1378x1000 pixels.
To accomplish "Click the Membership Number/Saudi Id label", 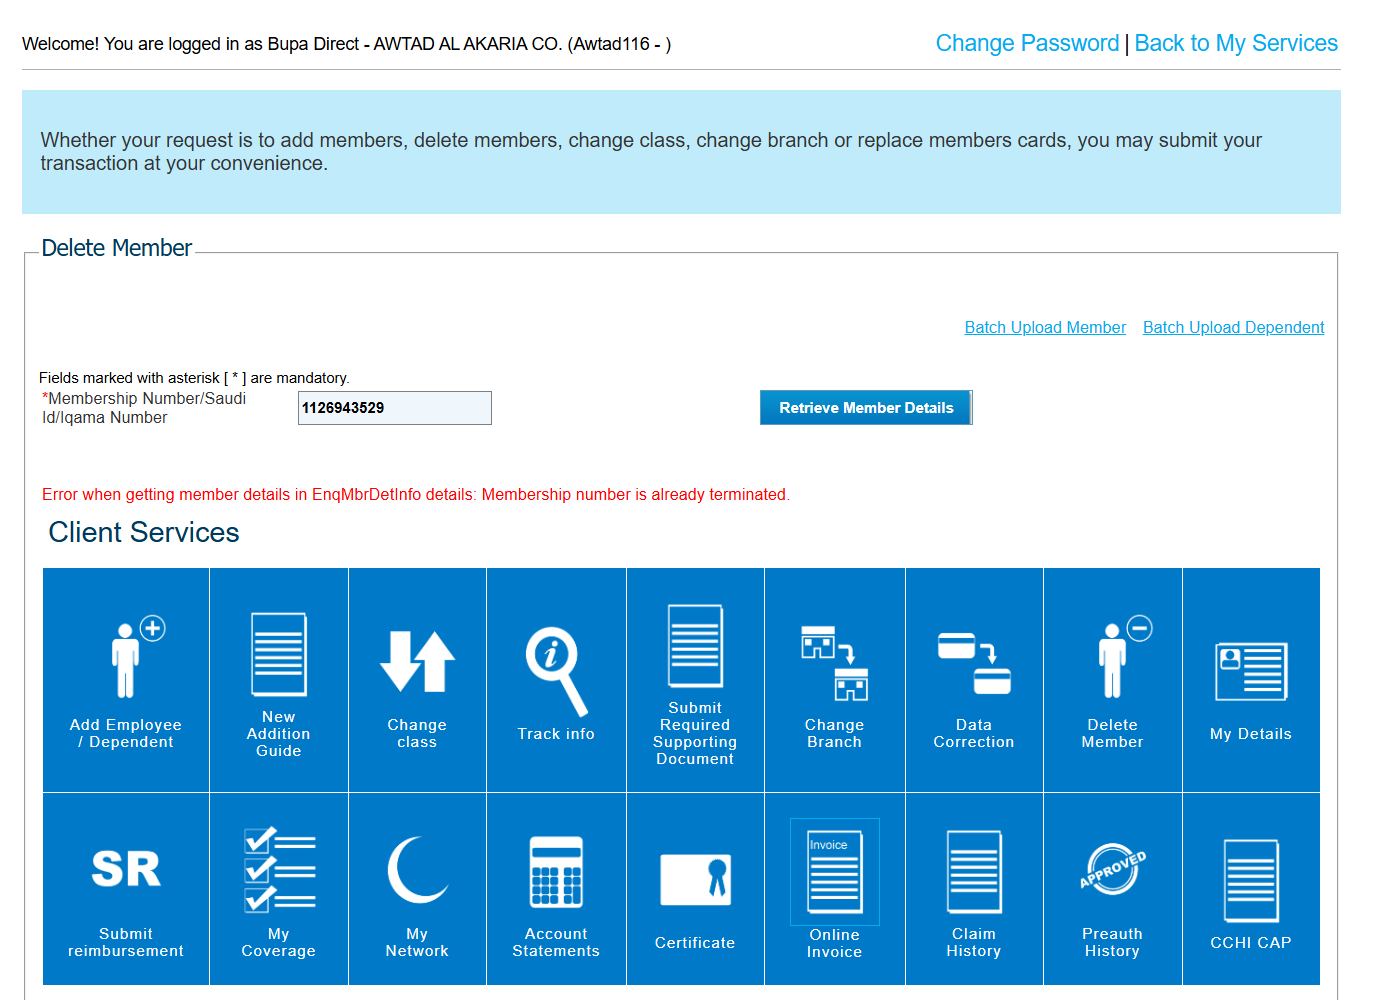I will [x=144, y=408].
